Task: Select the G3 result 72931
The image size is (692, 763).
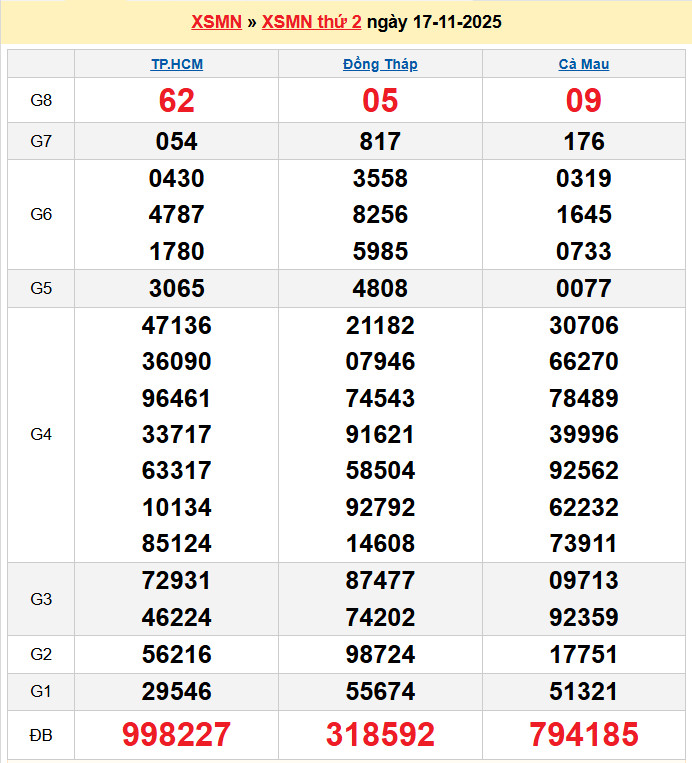Action: pos(176,581)
